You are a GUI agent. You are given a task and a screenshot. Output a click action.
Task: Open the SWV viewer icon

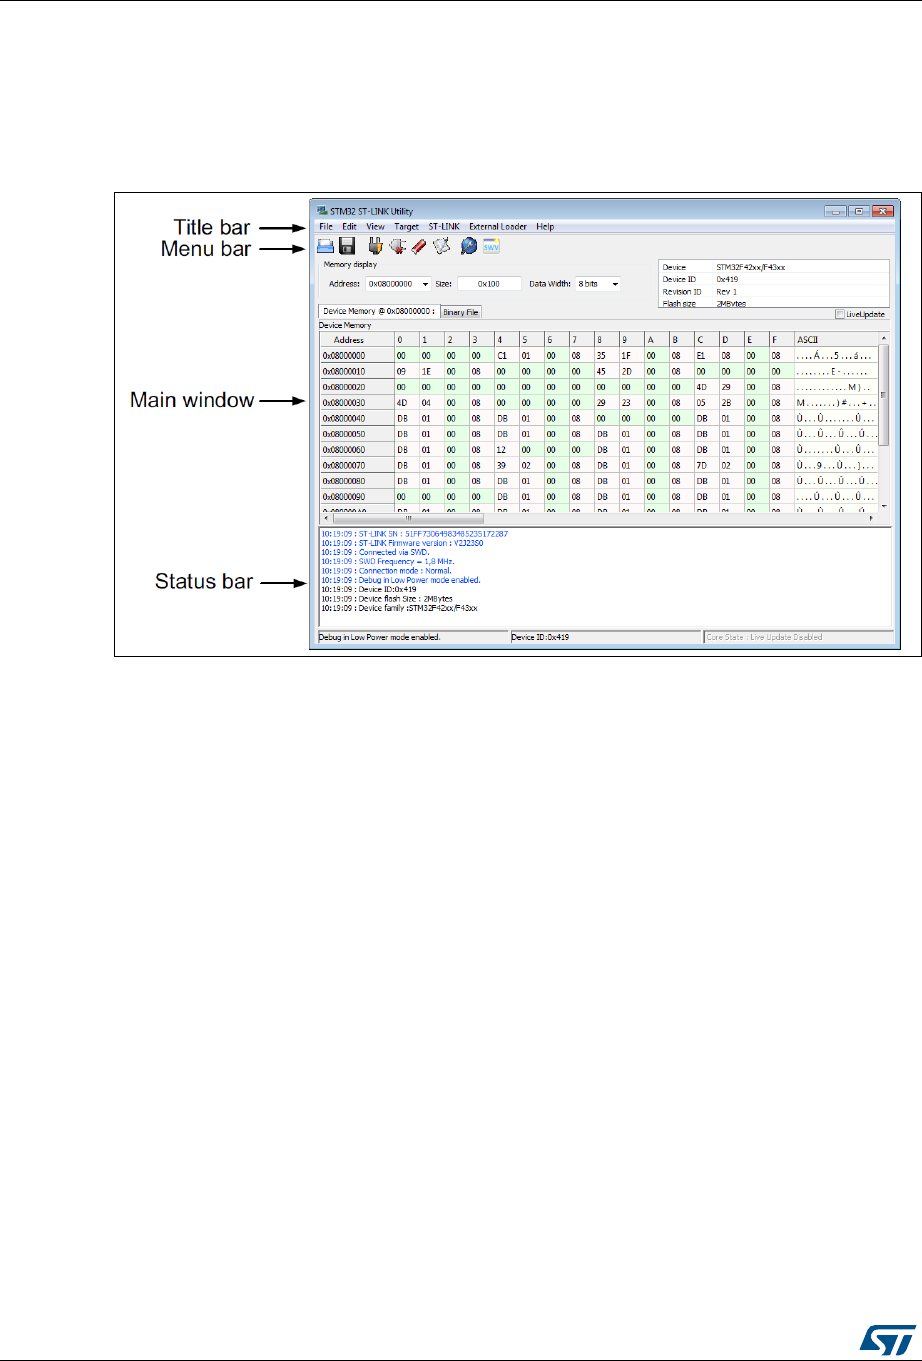pyautogui.click(x=491, y=245)
